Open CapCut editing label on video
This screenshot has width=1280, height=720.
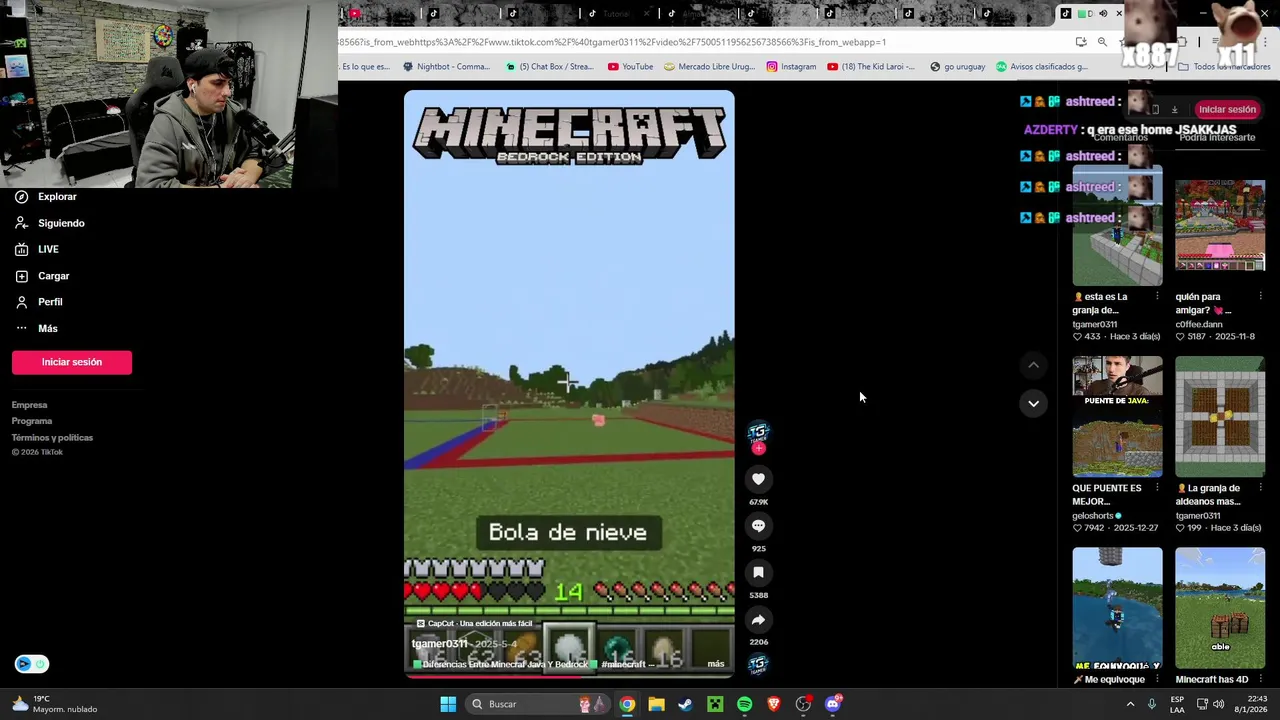[x=474, y=623]
